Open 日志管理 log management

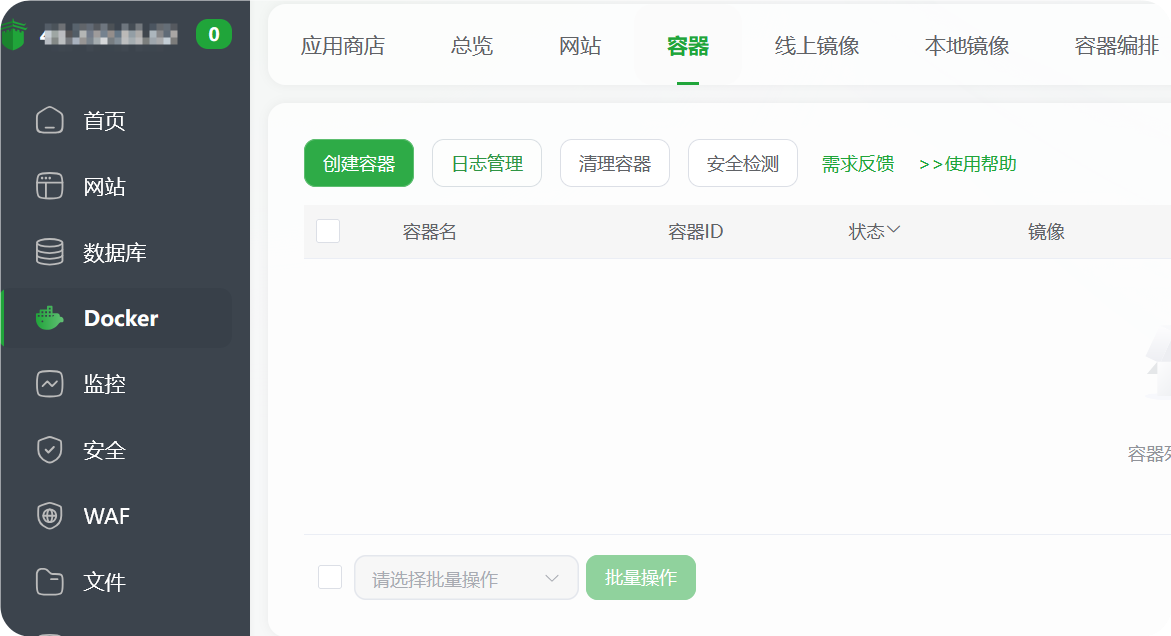486,162
